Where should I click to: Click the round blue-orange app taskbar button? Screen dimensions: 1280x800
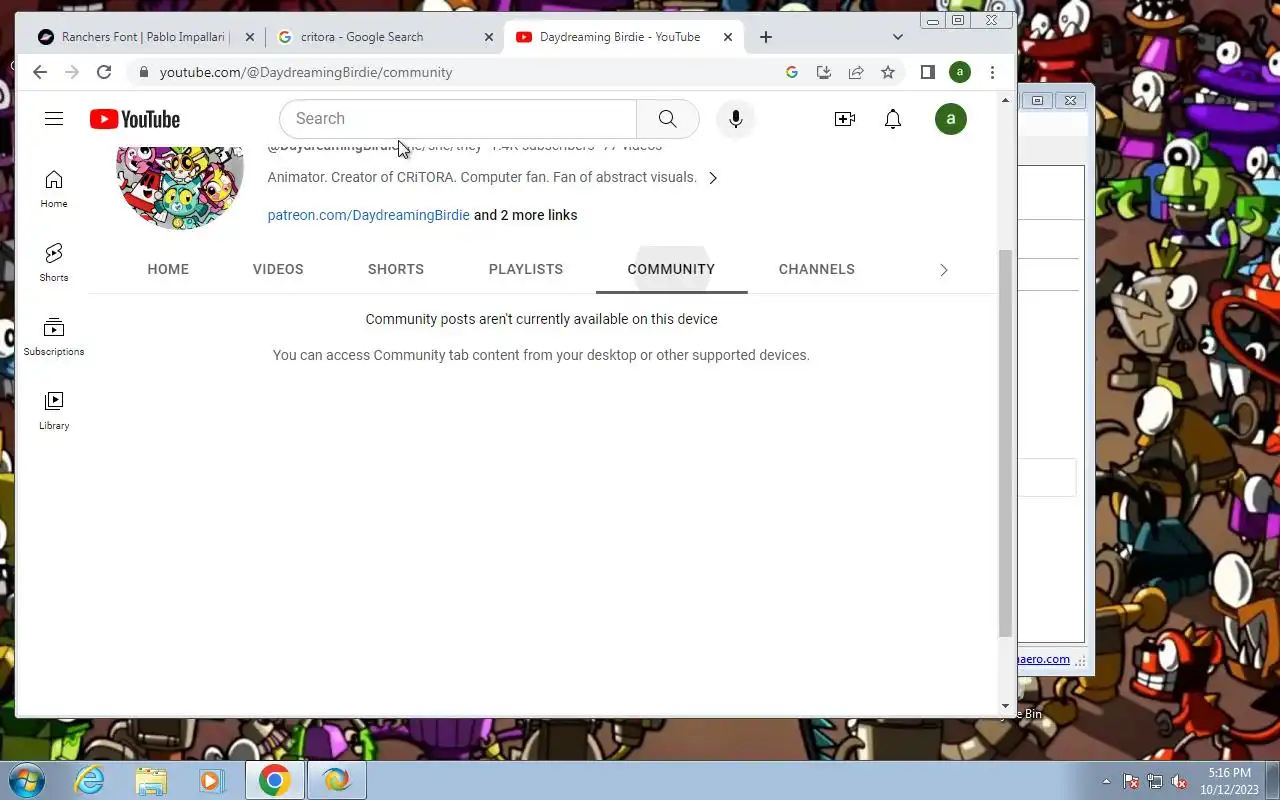point(337,780)
